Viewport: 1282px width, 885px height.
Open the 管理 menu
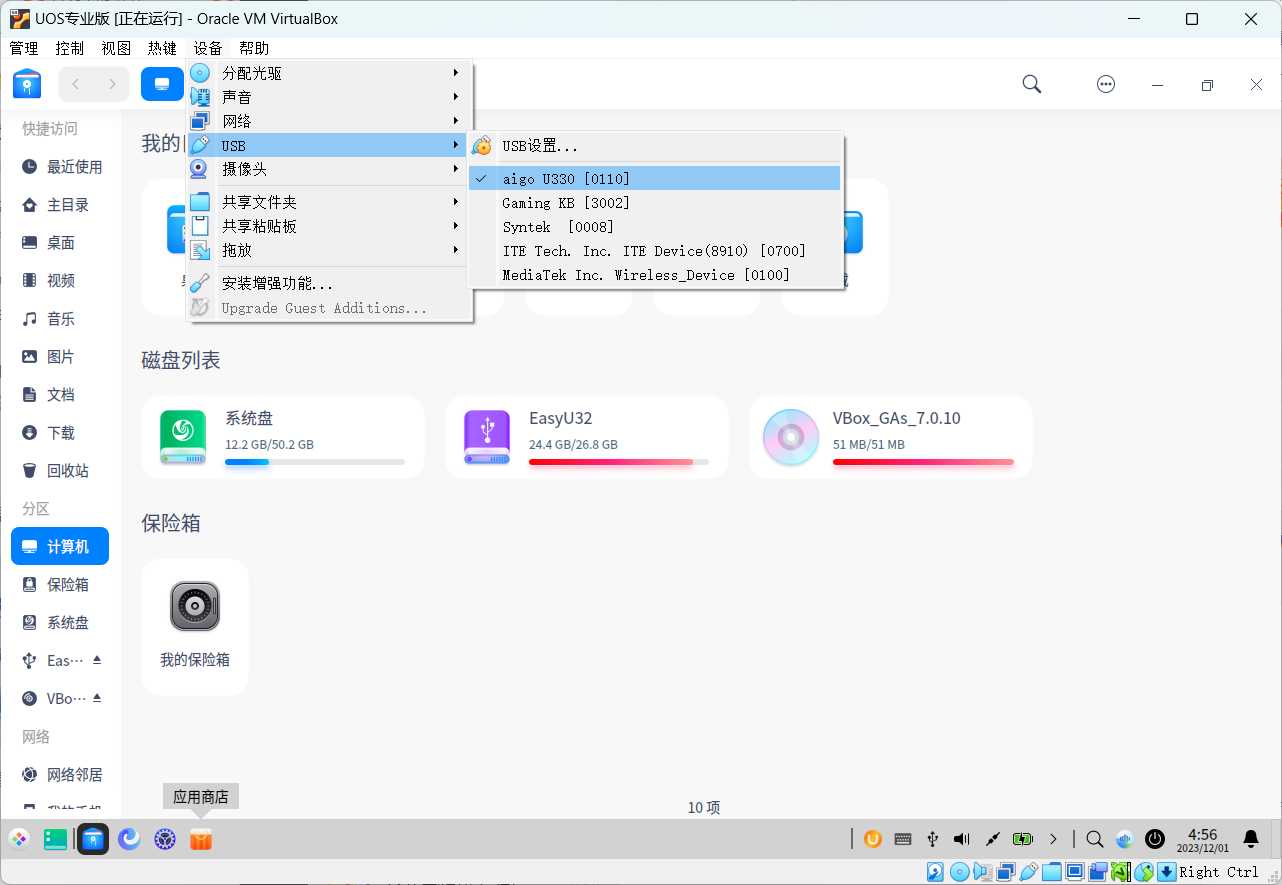pos(24,48)
